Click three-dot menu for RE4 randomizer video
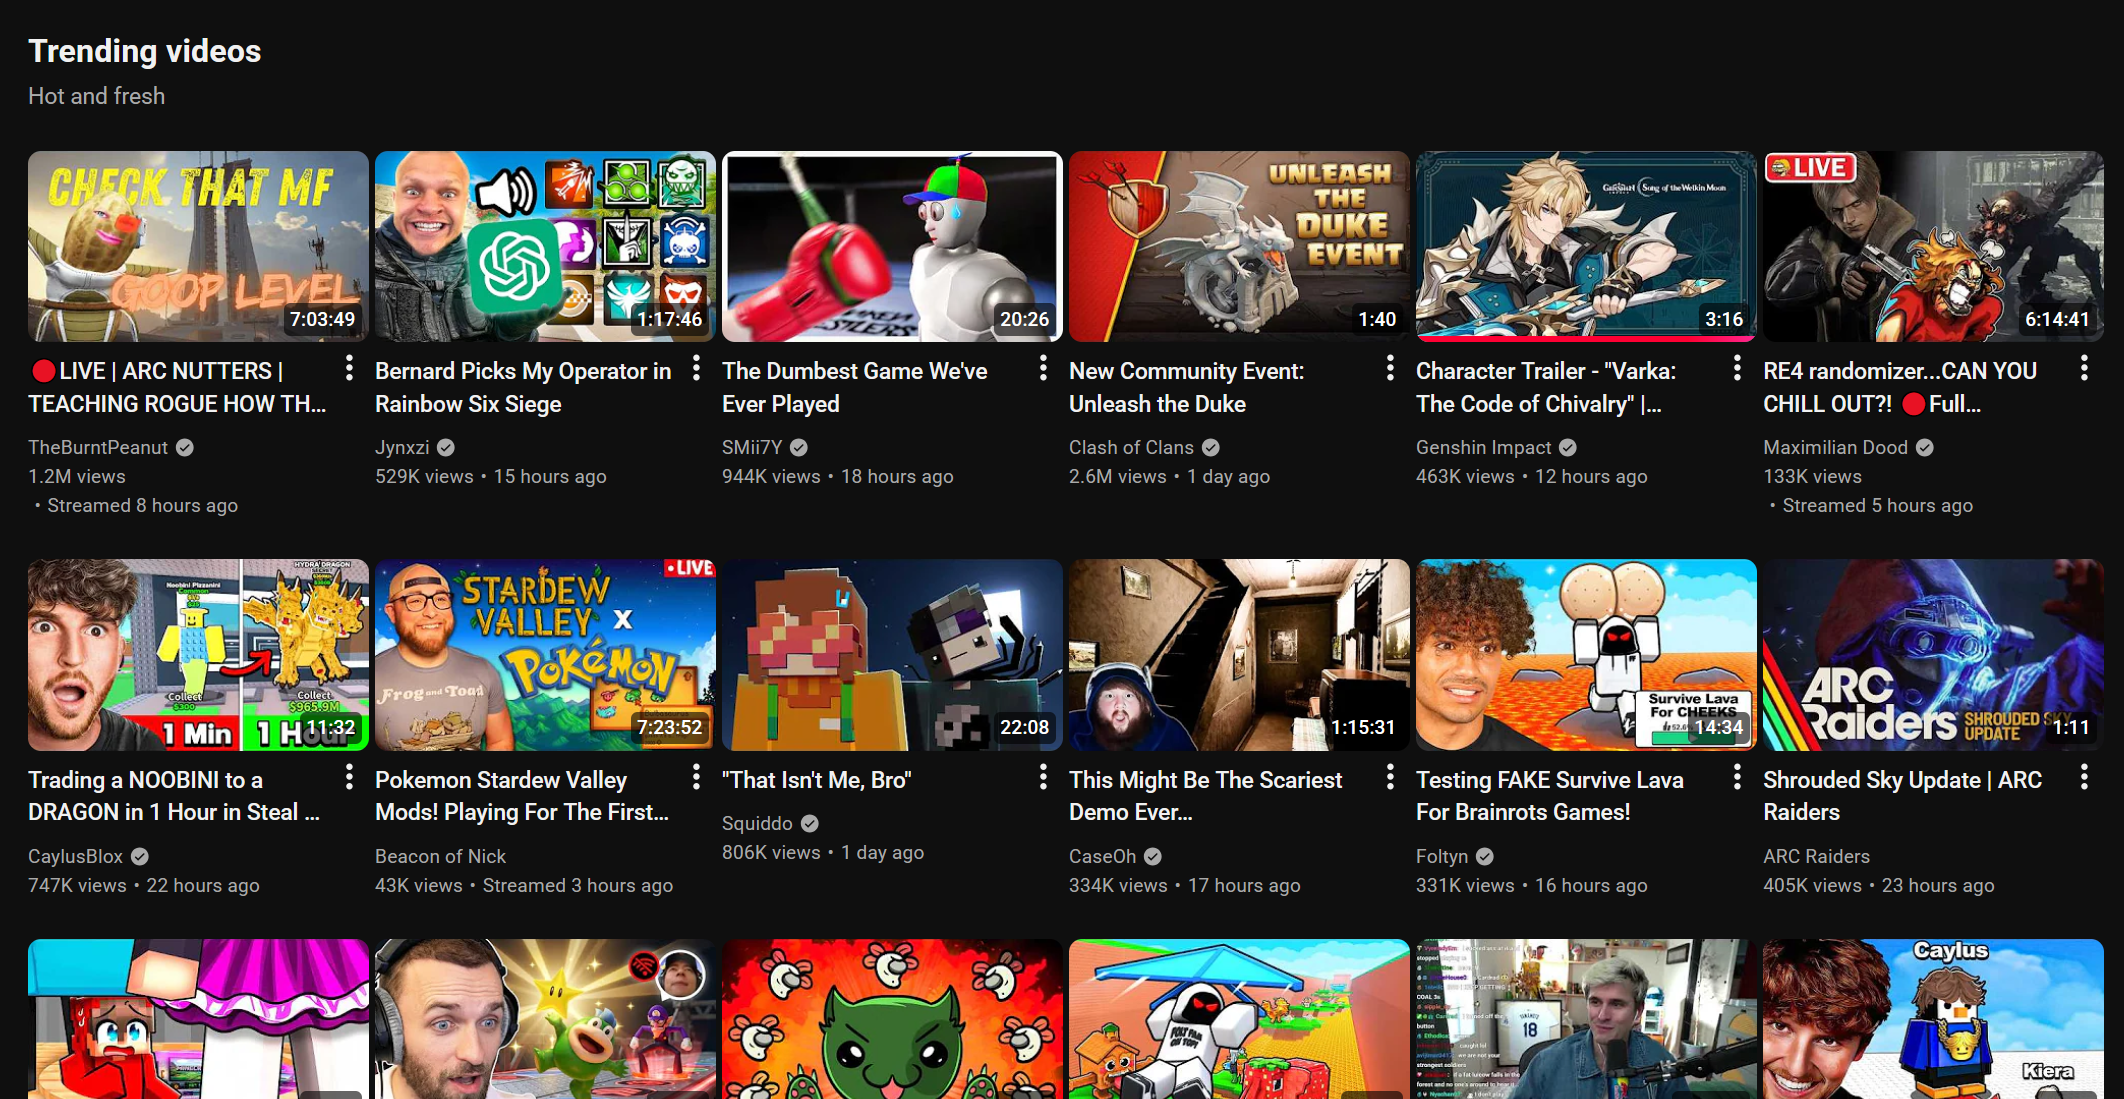The height and width of the screenshot is (1099, 2124). coord(2084,369)
